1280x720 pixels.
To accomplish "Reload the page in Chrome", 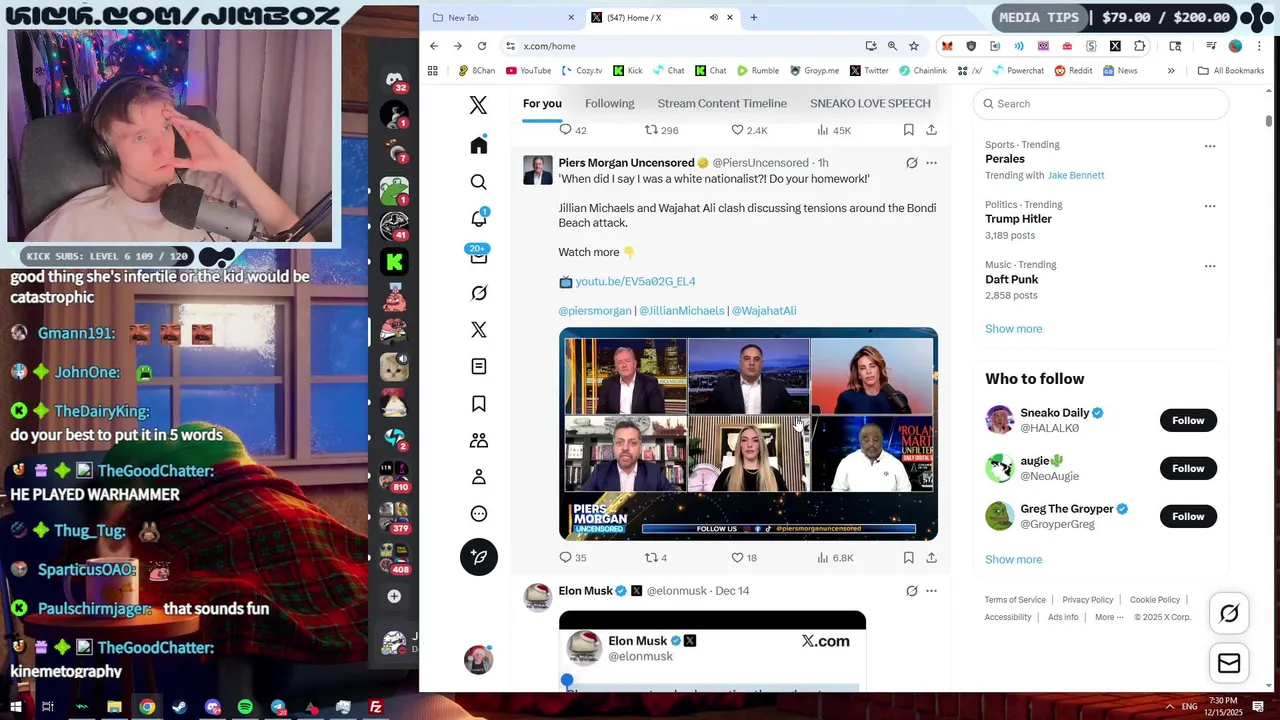I will (x=482, y=46).
